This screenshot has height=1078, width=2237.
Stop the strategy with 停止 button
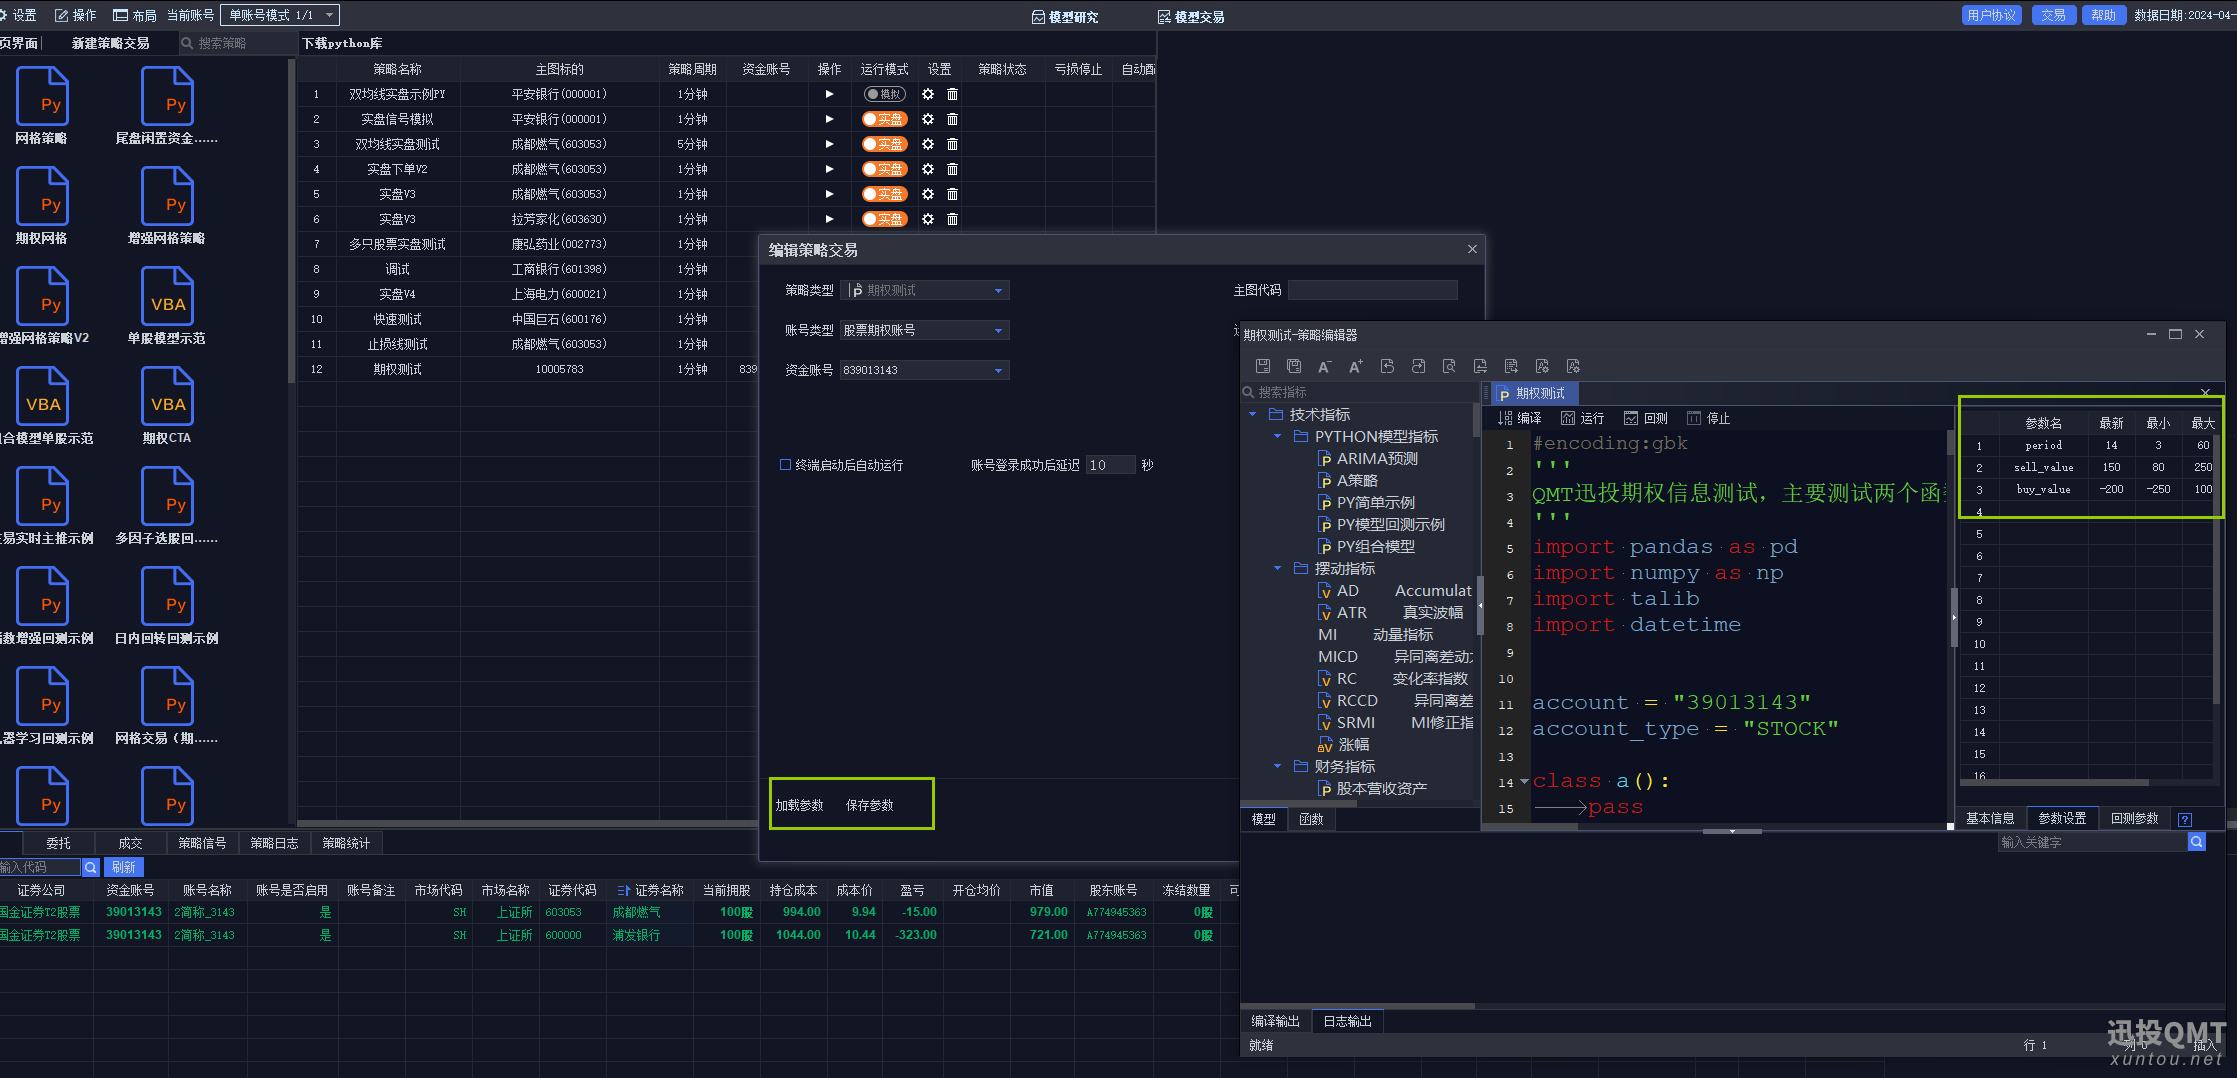pos(1708,418)
